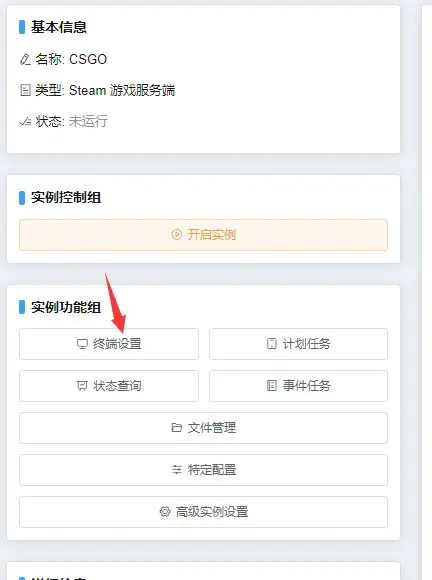Click the pencil icon beside 名称
432x580 pixels.
coord(25,59)
